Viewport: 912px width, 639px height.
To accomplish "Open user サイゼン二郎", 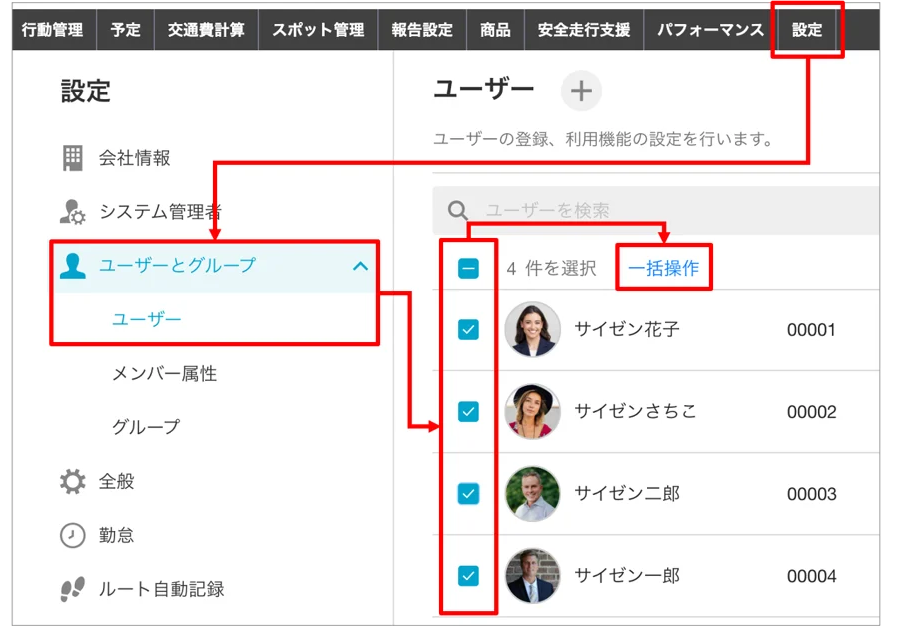I will click(627, 494).
